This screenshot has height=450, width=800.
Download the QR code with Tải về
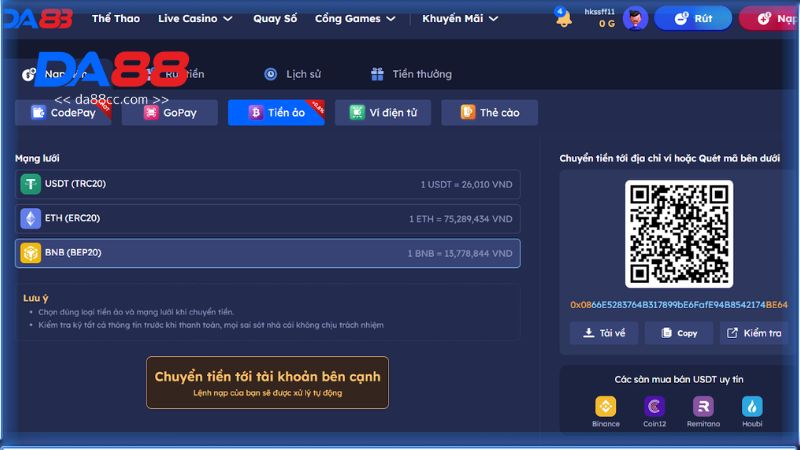click(x=604, y=333)
